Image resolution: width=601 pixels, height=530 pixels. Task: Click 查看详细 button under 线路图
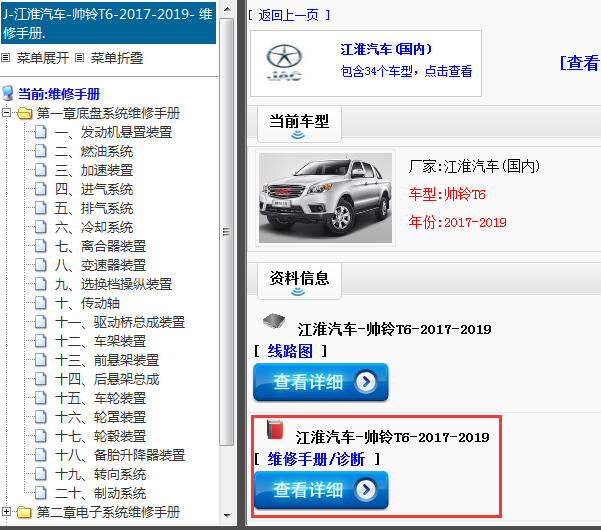click(x=321, y=382)
